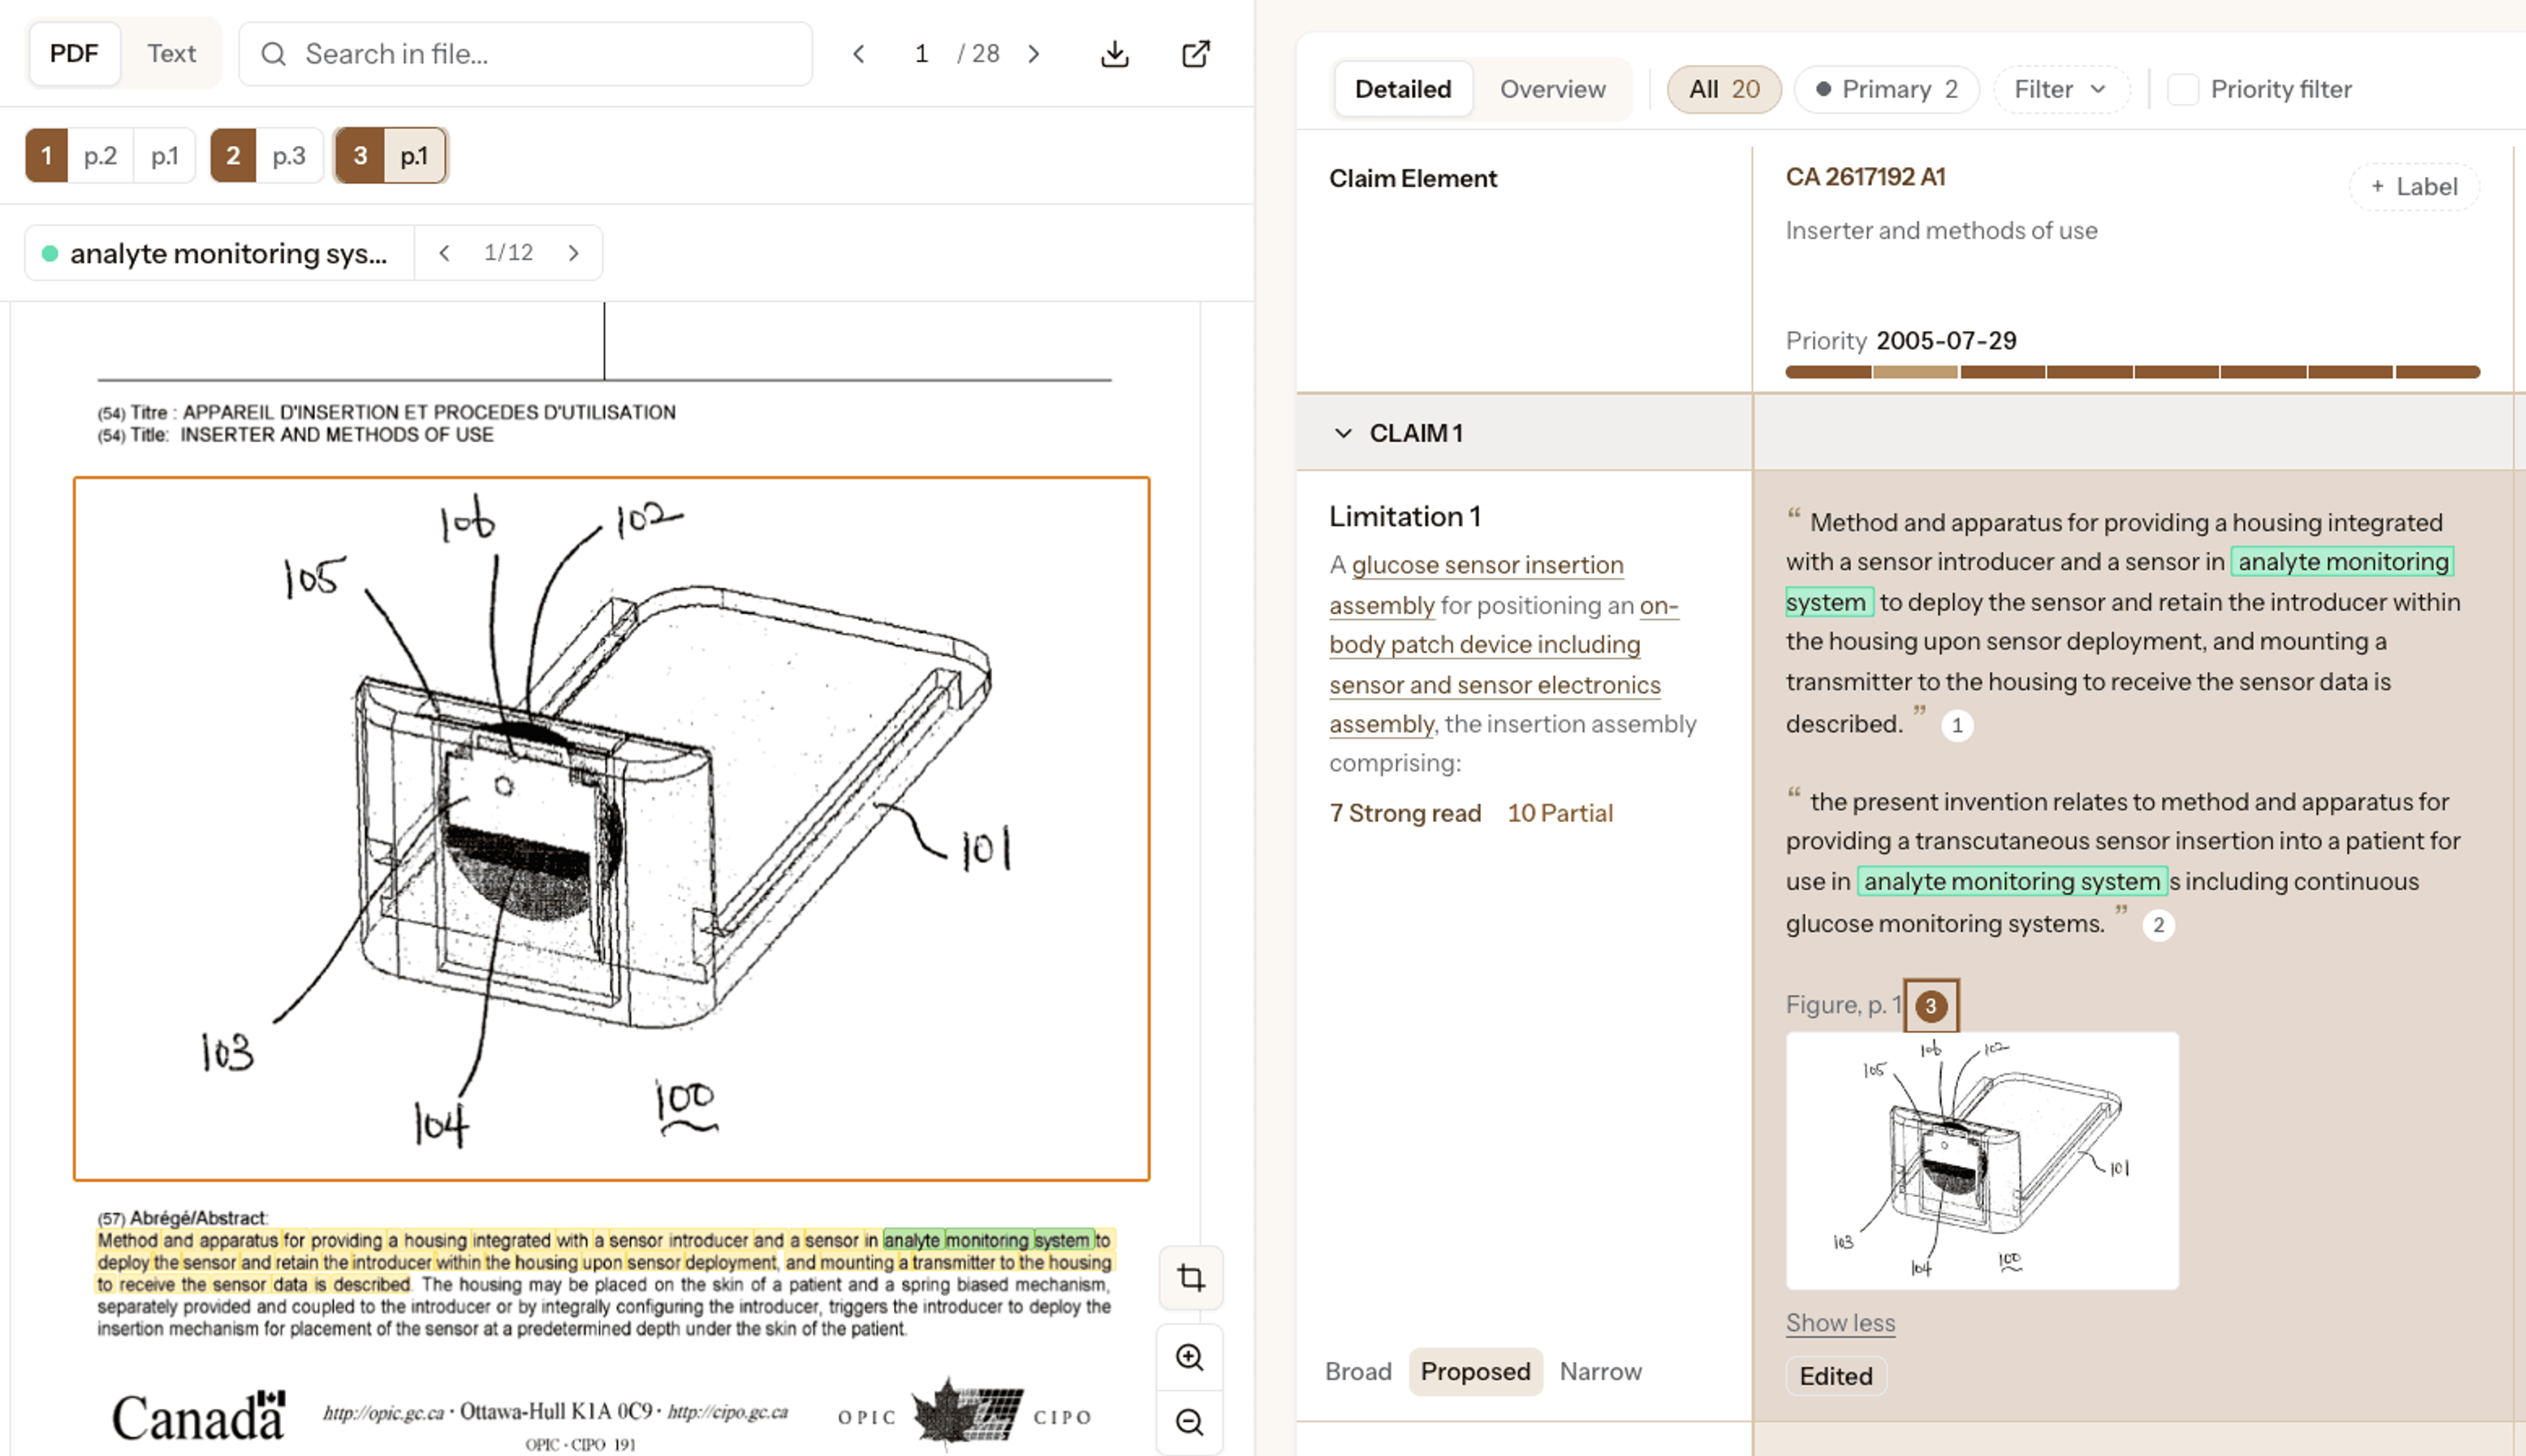Activate the crop snippet tool

[1190, 1278]
